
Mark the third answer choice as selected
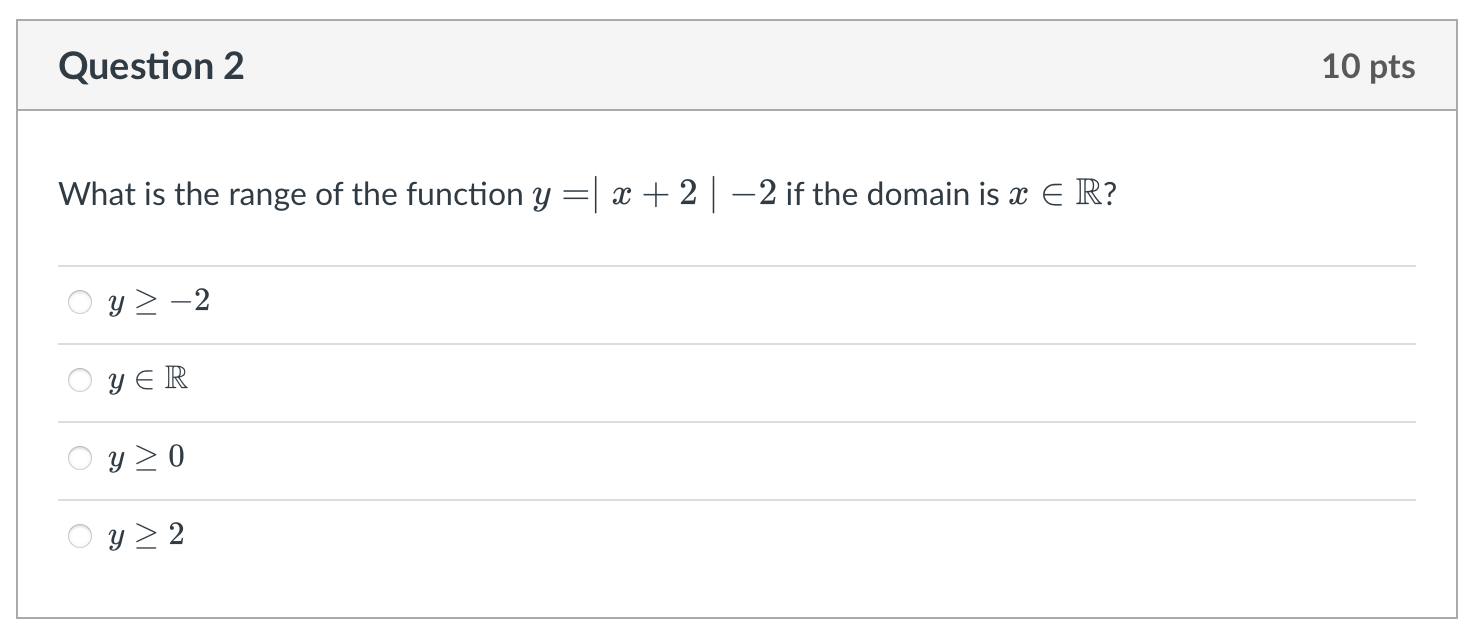click(x=80, y=457)
